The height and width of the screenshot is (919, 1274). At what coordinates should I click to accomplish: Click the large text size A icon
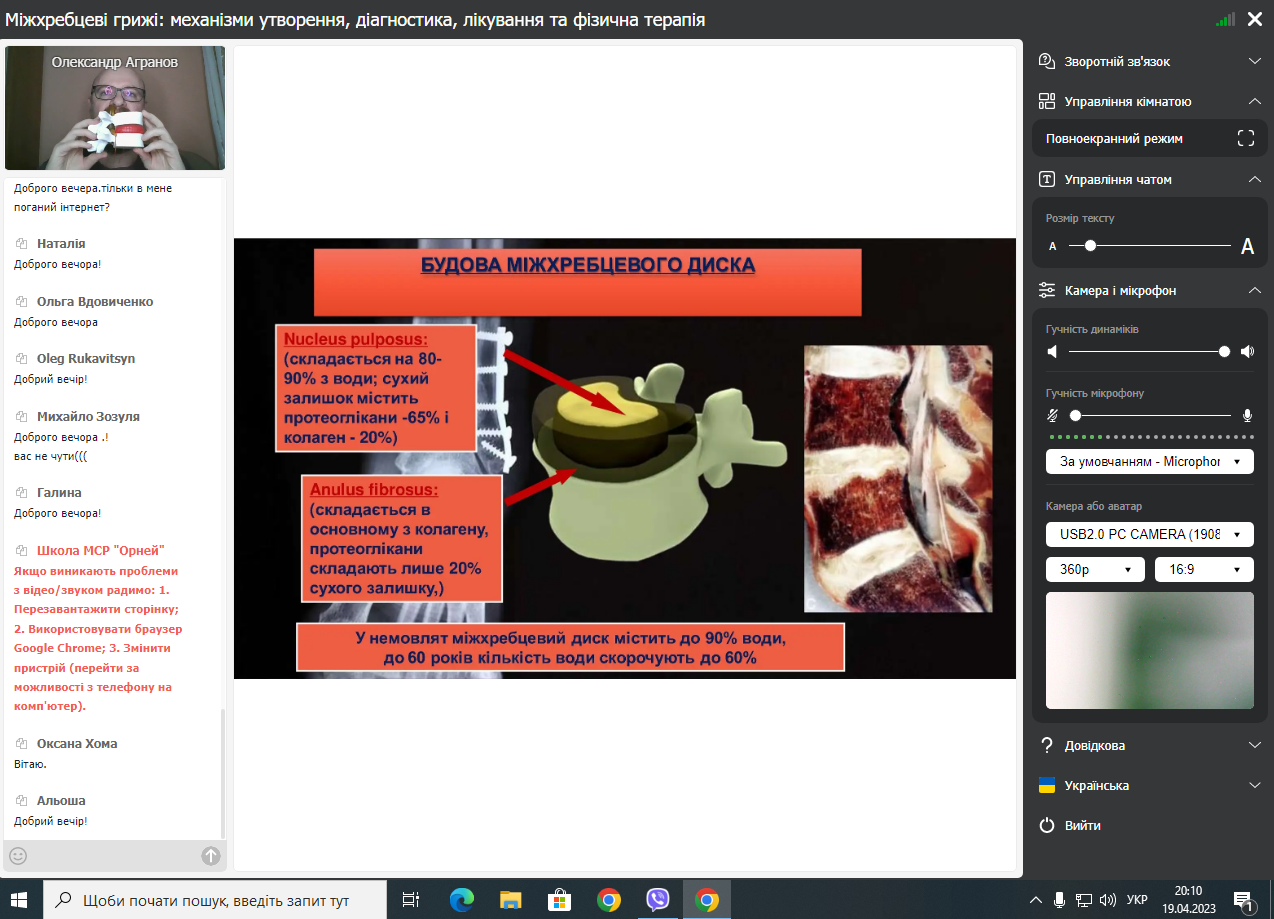click(x=1247, y=247)
